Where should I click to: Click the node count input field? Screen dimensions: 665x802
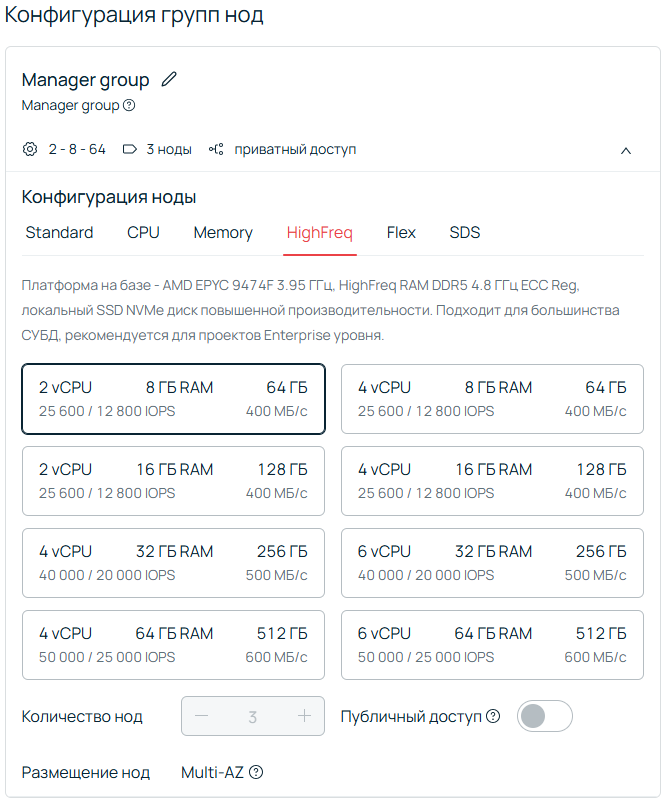tap(253, 716)
